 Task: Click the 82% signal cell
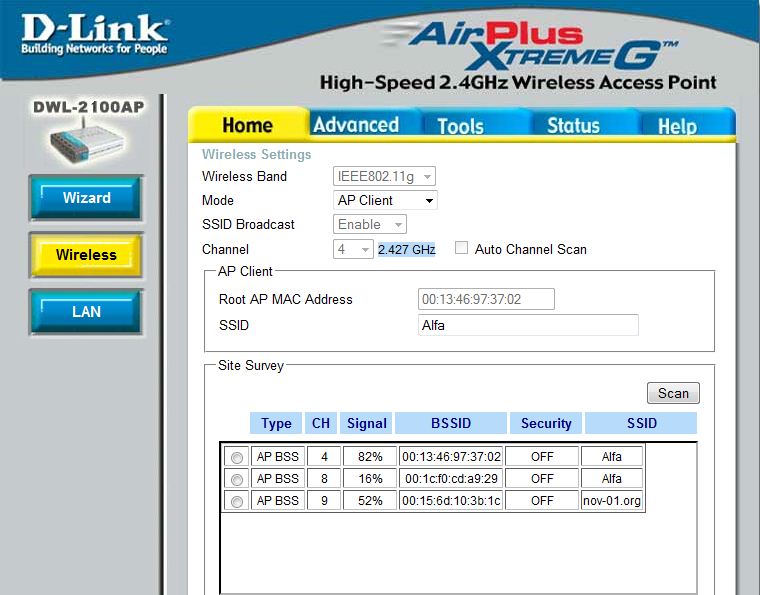pyautogui.click(x=370, y=456)
